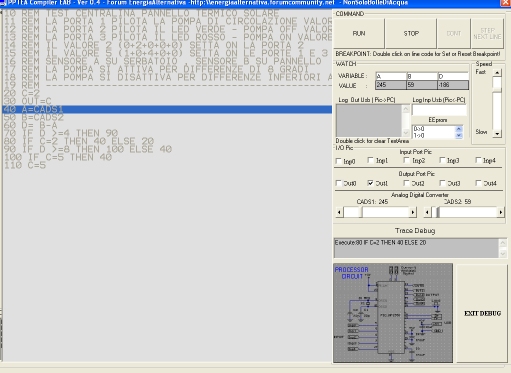Viewport: 511px width, 373px height.
Task: Click the value 59 watch cell
Action: tap(422, 85)
